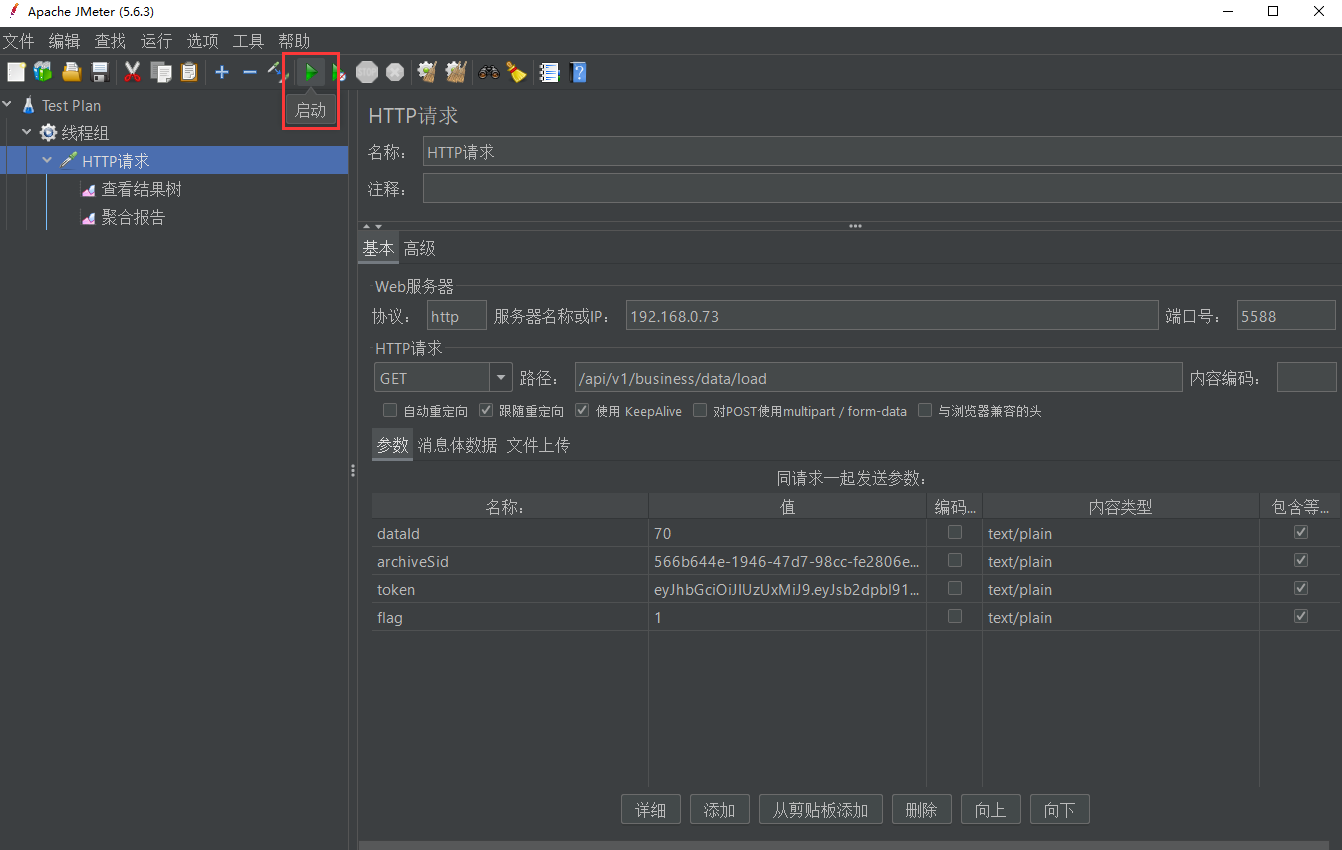1342x850 pixels.
Task: Open the 工具 menu
Action: click(248, 41)
